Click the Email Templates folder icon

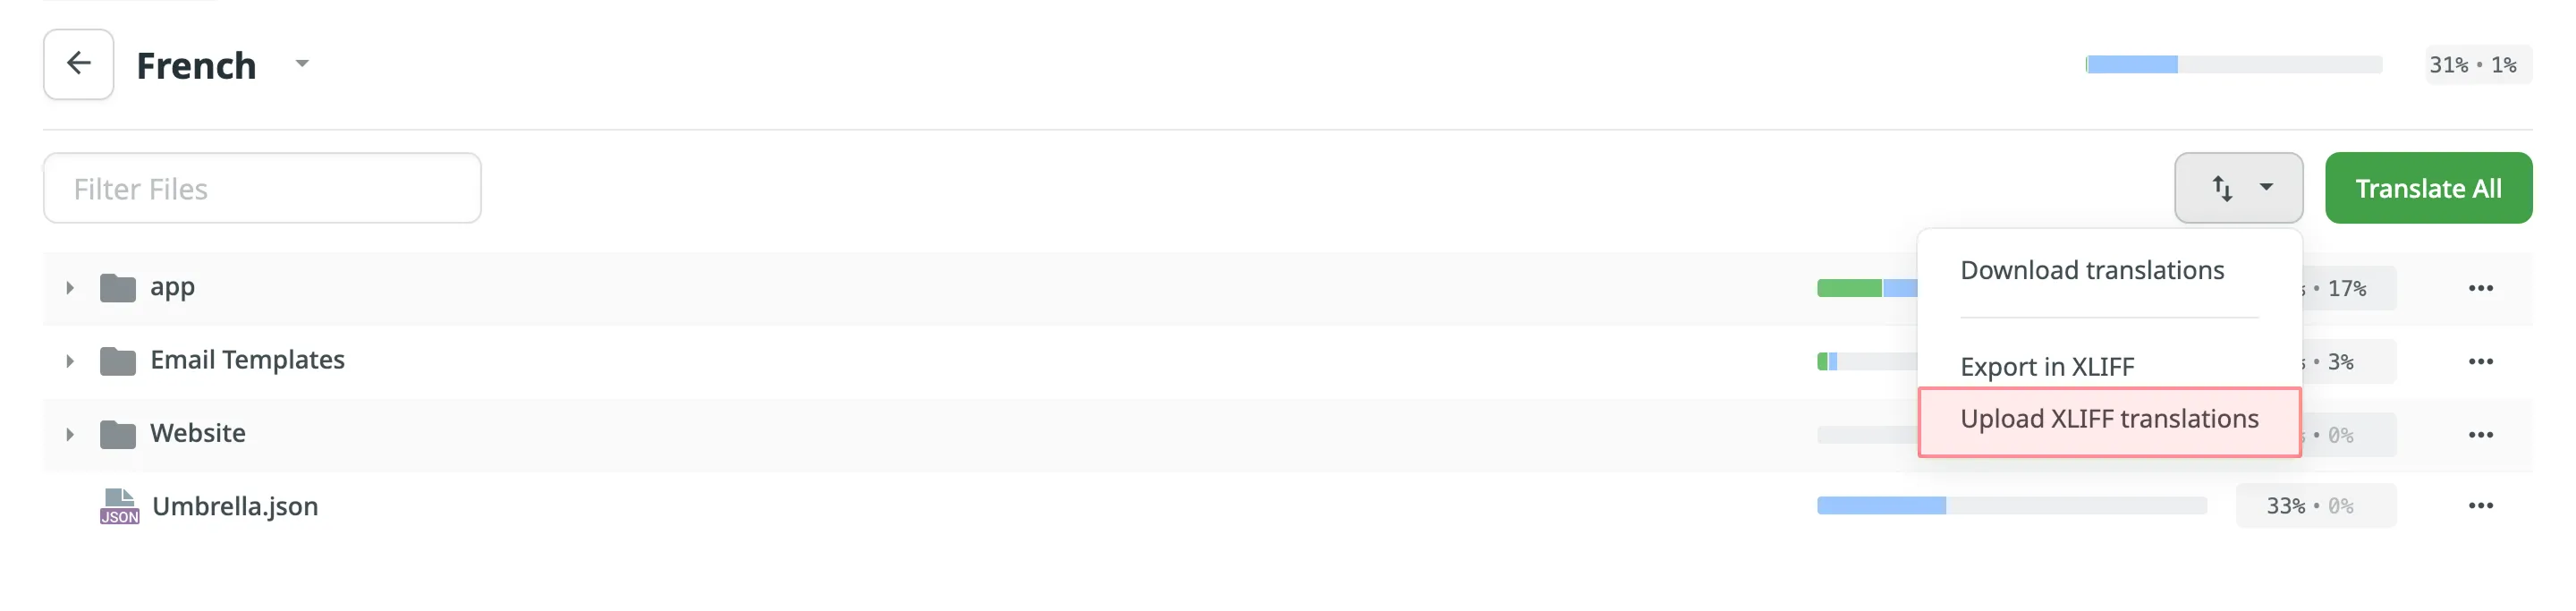click(x=117, y=360)
